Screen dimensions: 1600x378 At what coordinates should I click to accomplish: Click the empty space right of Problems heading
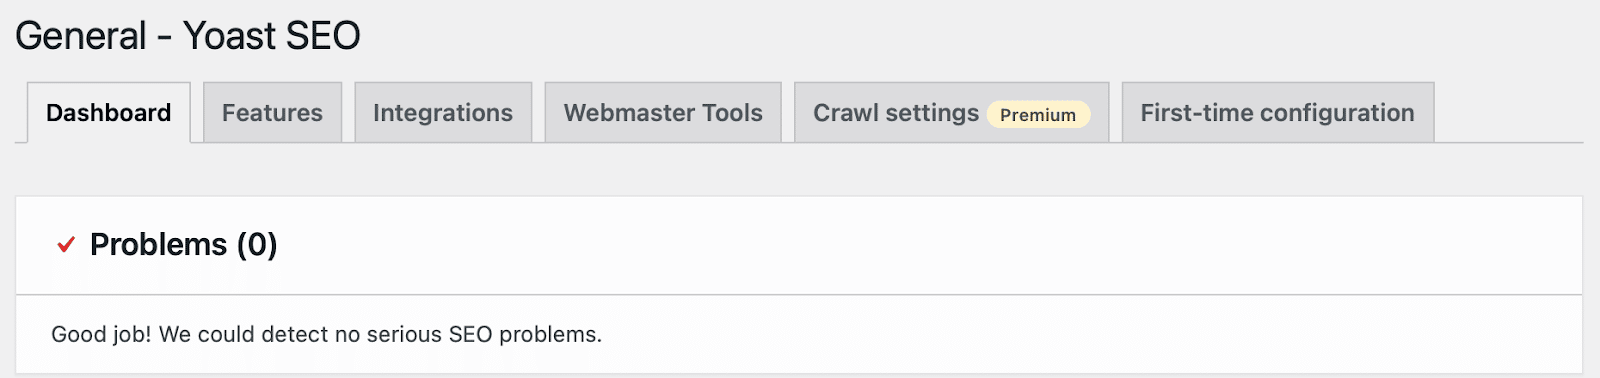[x=930, y=245]
